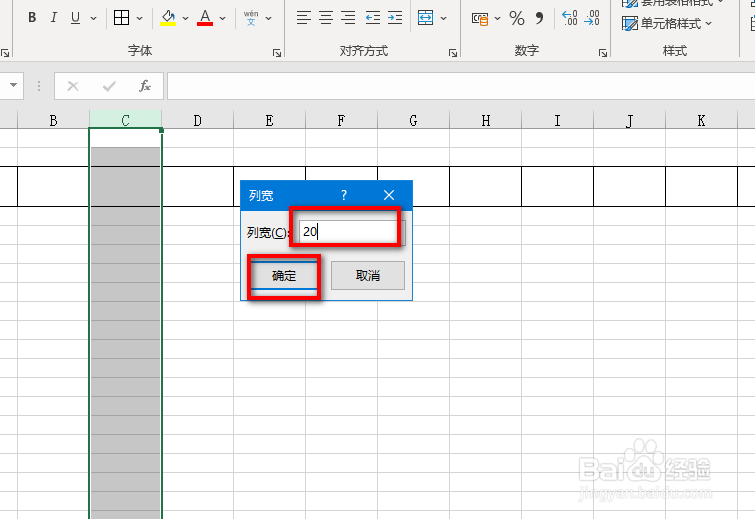Select column E header
The image size is (755, 519).
[269, 120]
